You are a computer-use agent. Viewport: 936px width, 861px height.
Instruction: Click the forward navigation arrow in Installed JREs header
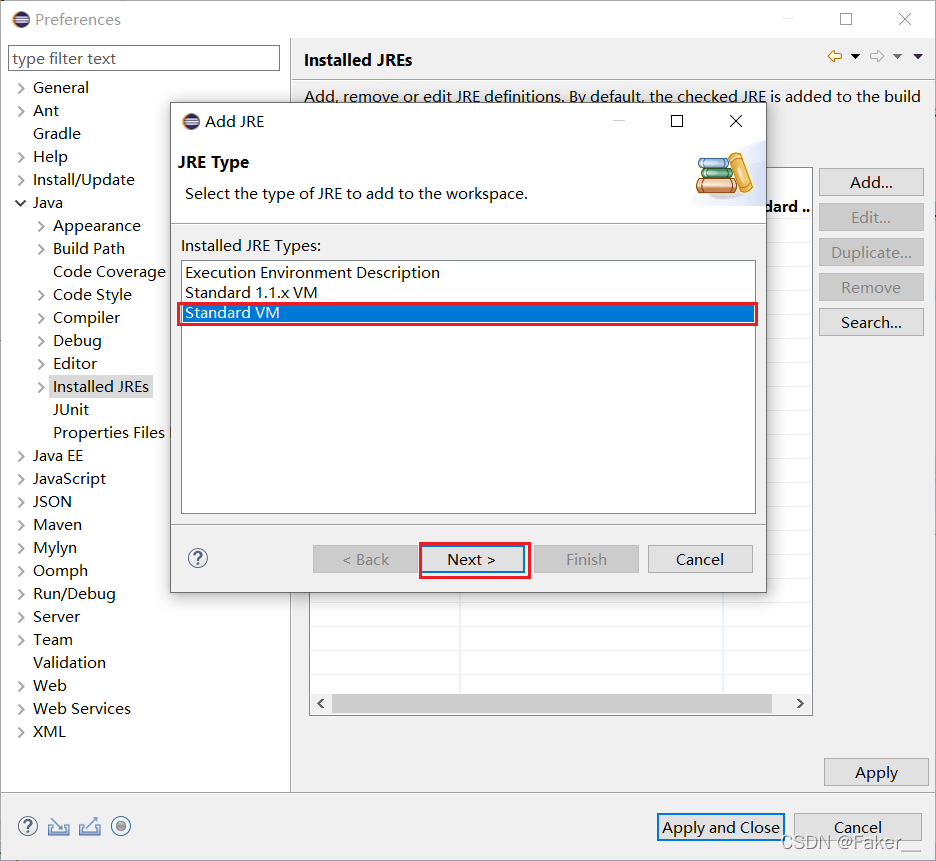point(876,56)
